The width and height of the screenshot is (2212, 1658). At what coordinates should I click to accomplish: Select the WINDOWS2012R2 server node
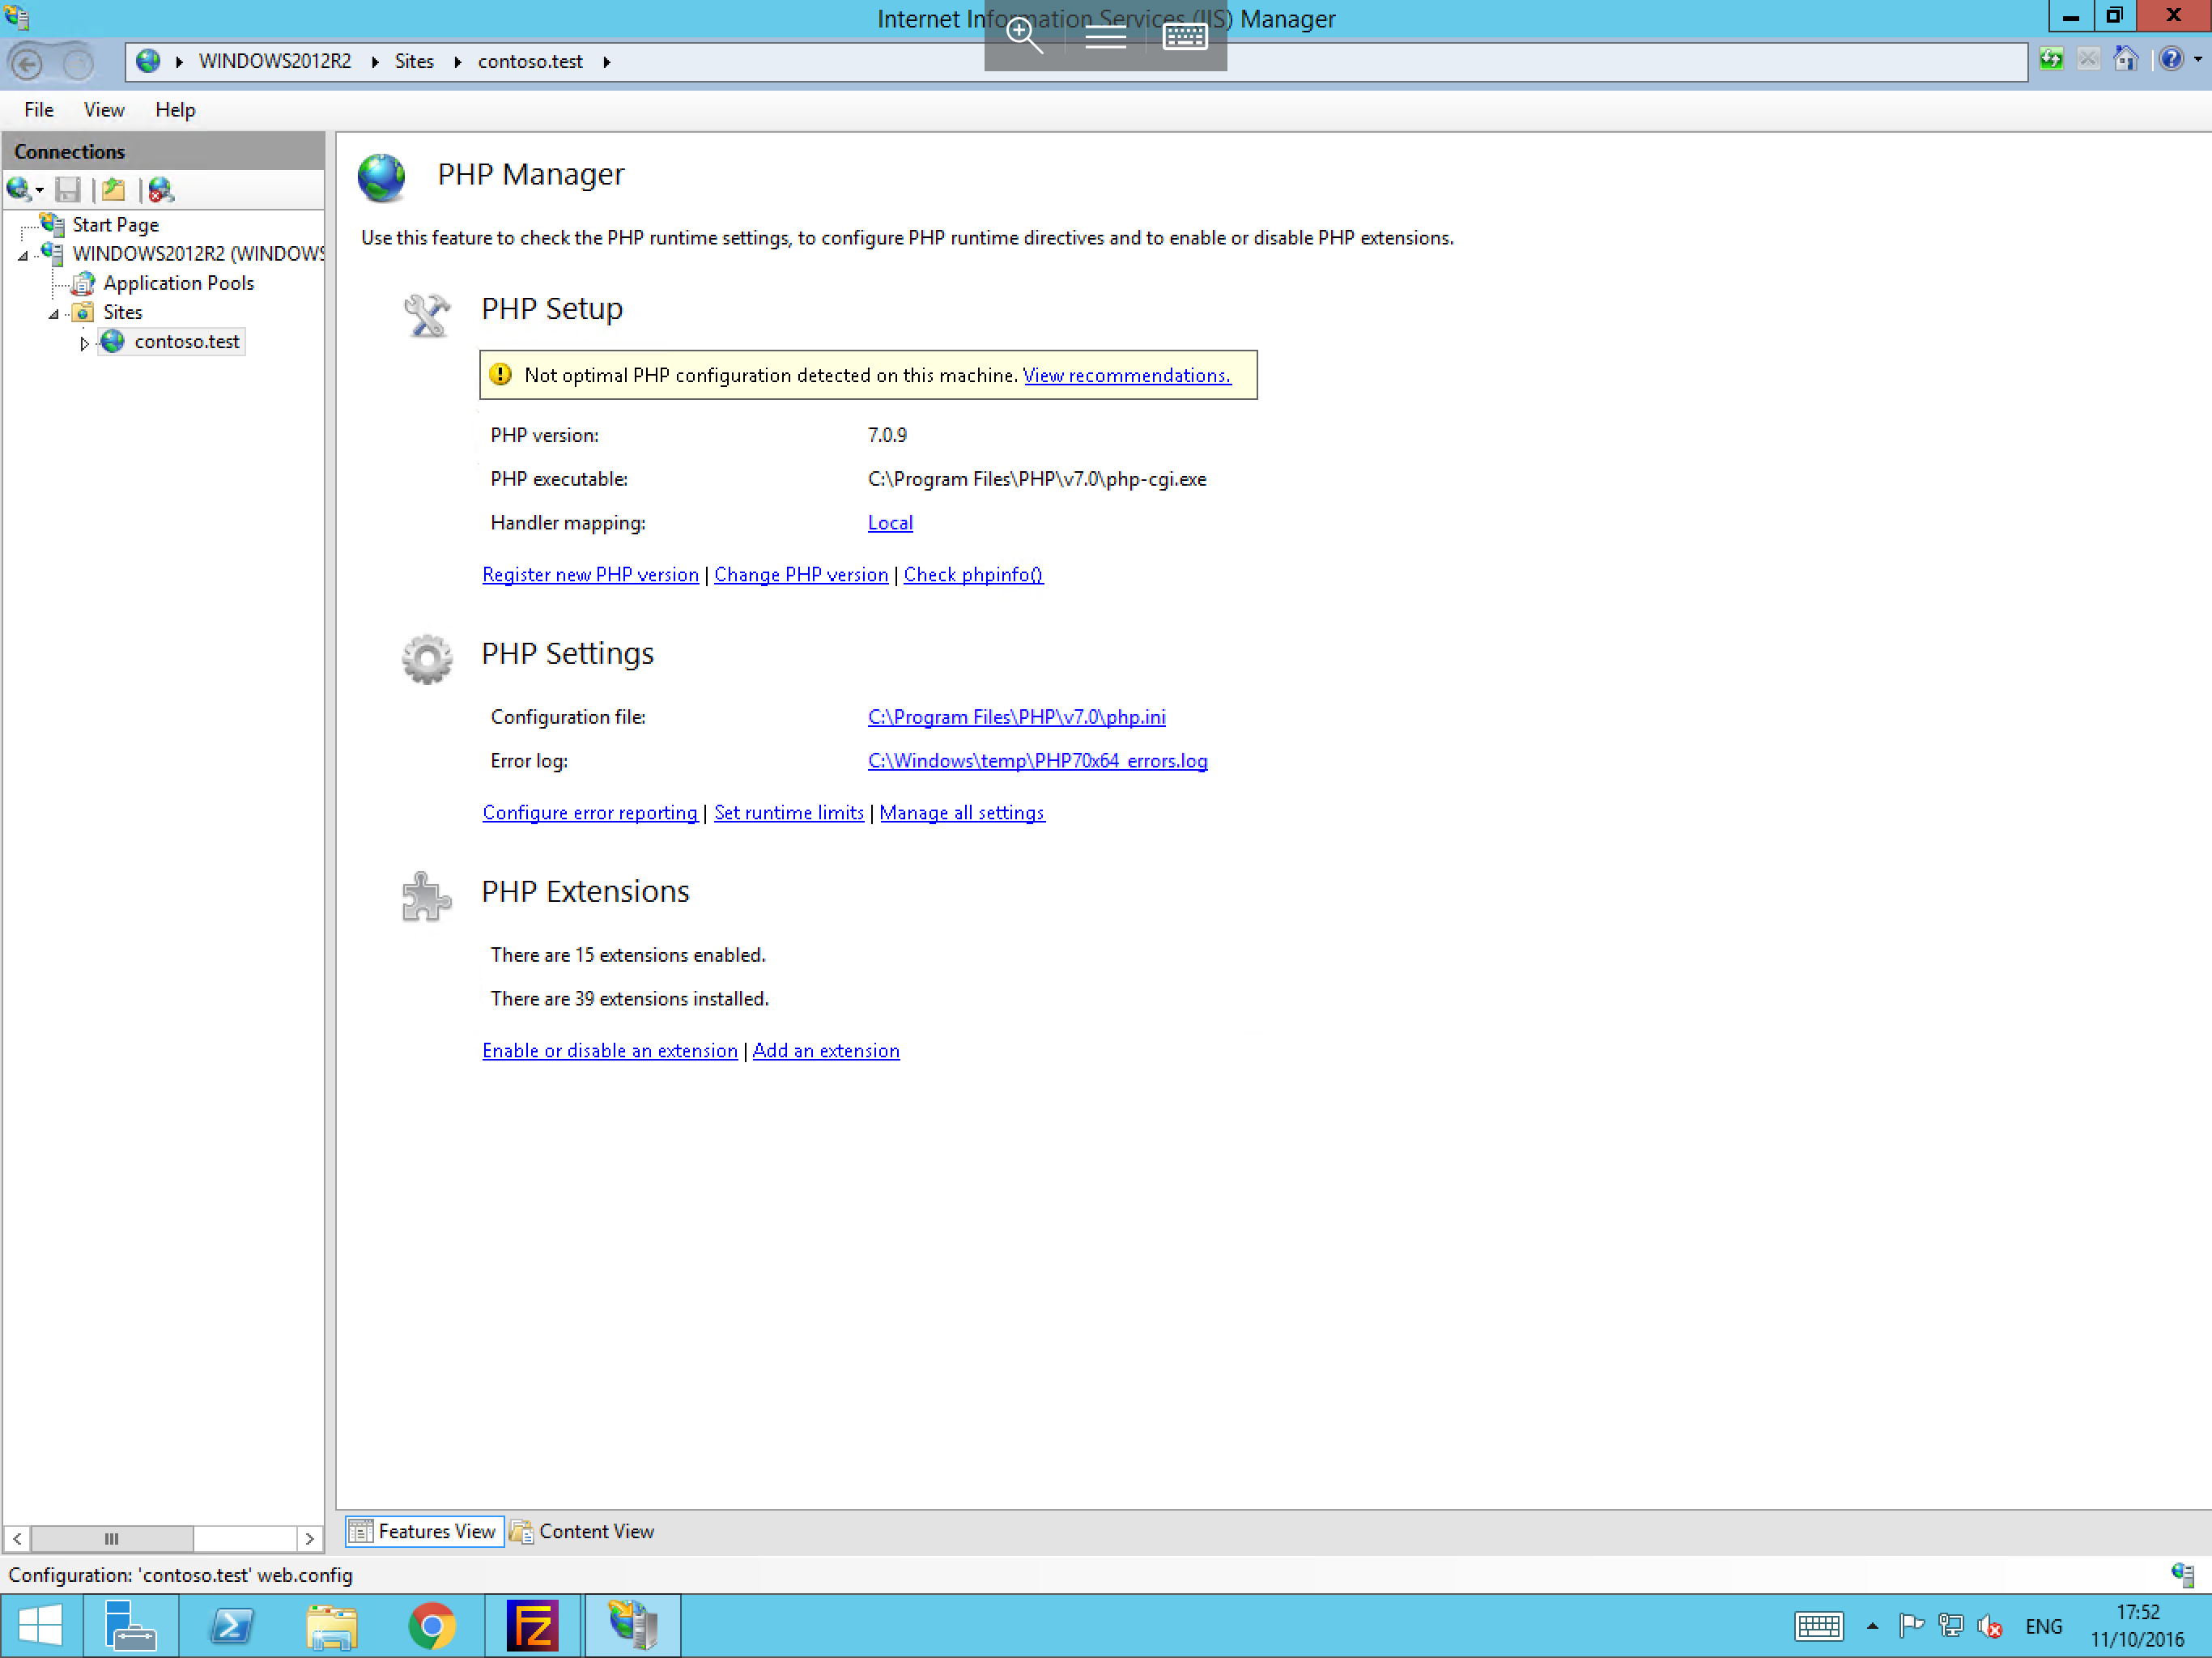198,254
